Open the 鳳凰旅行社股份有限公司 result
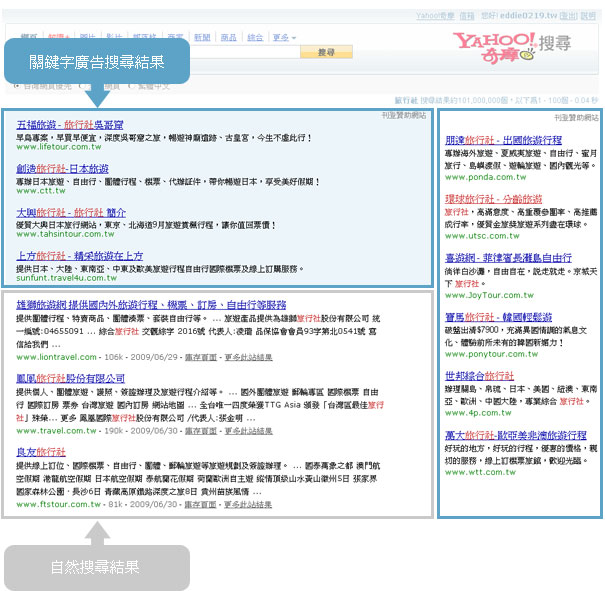Image resolution: width=605 pixels, height=591 pixels. pos(71,378)
